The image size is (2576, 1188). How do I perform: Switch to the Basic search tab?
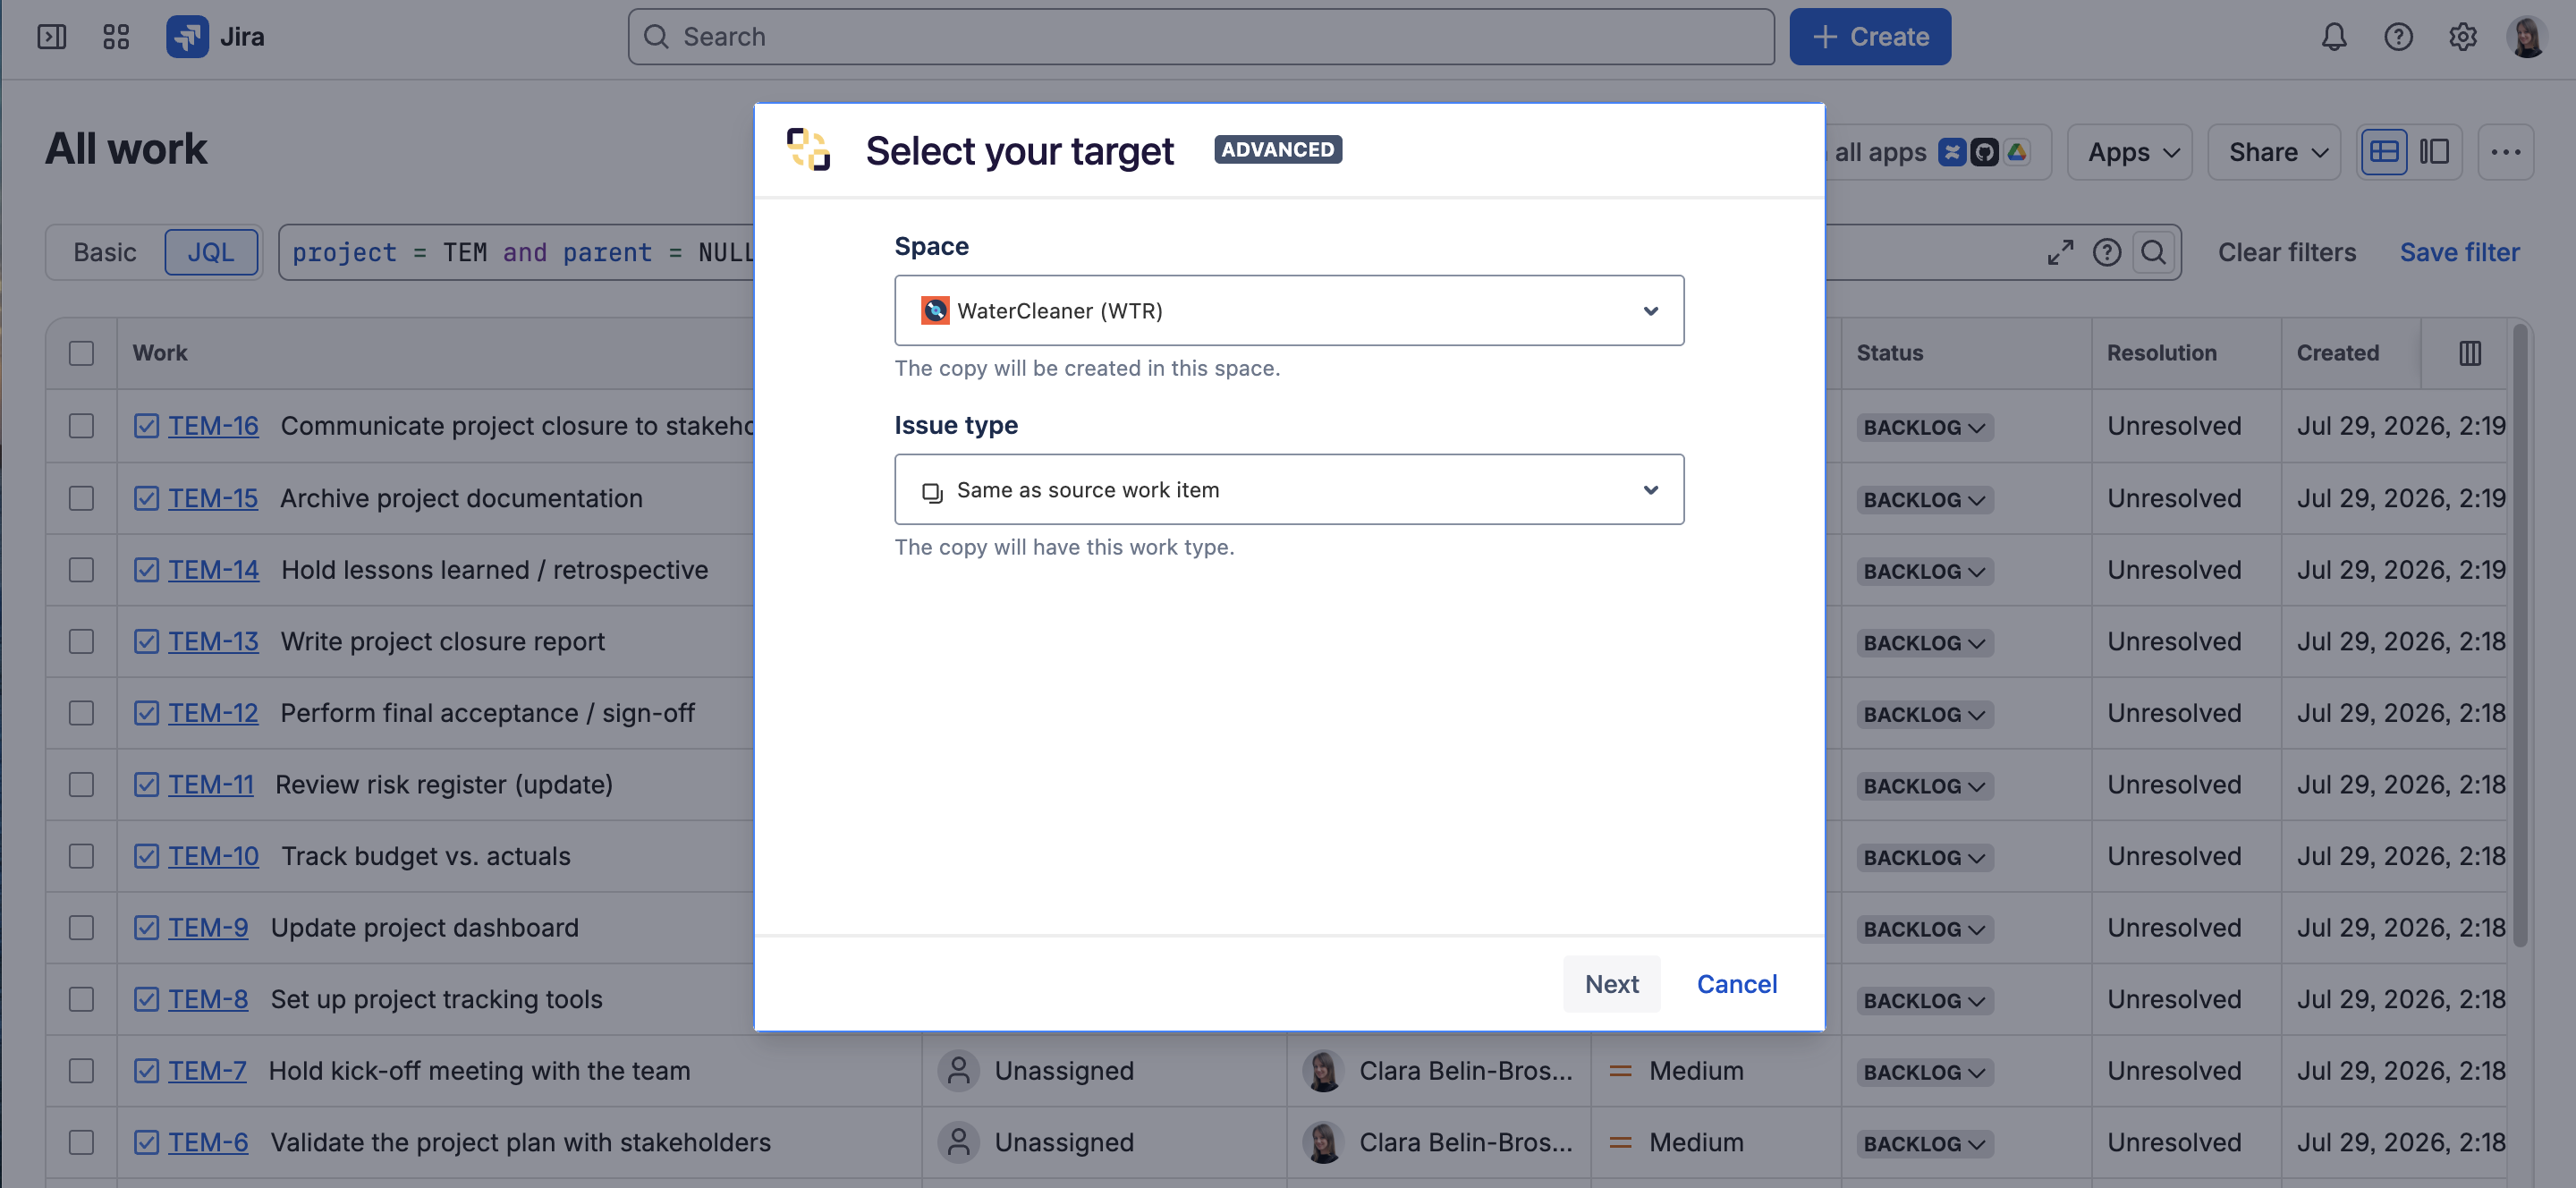click(105, 252)
